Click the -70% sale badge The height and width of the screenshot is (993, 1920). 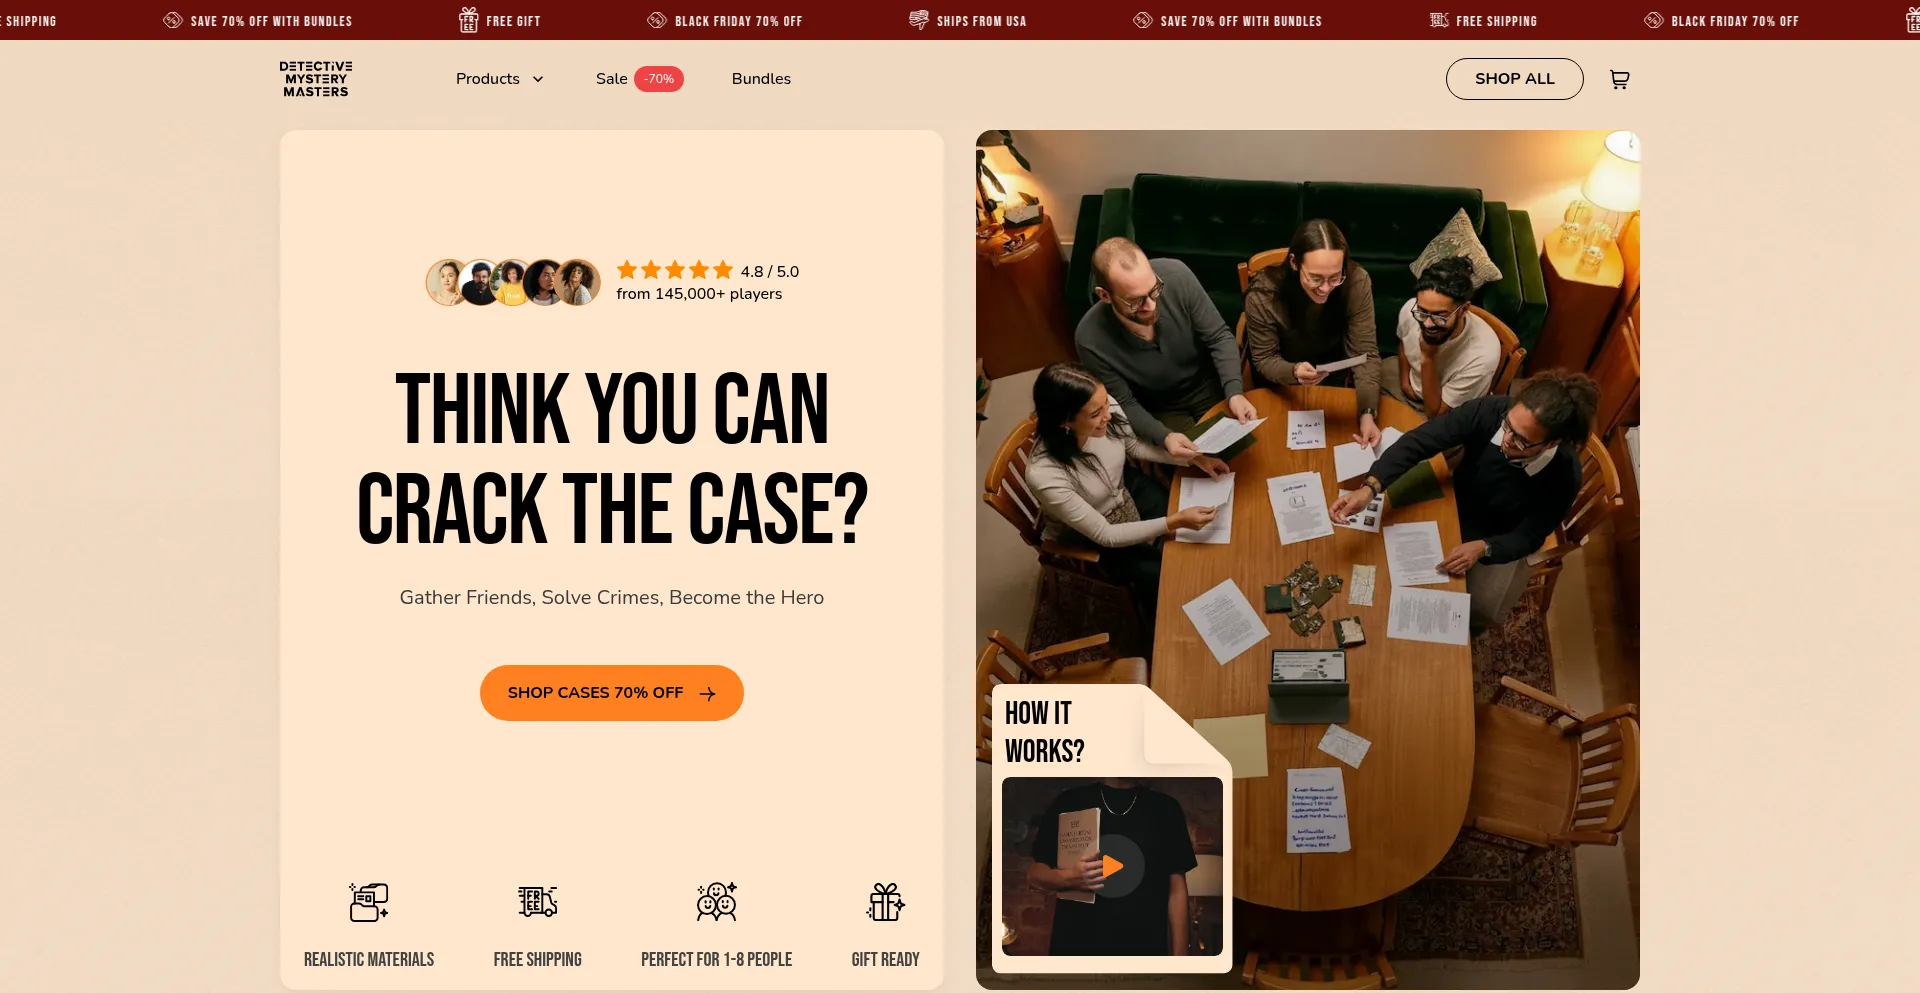tap(659, 79)
